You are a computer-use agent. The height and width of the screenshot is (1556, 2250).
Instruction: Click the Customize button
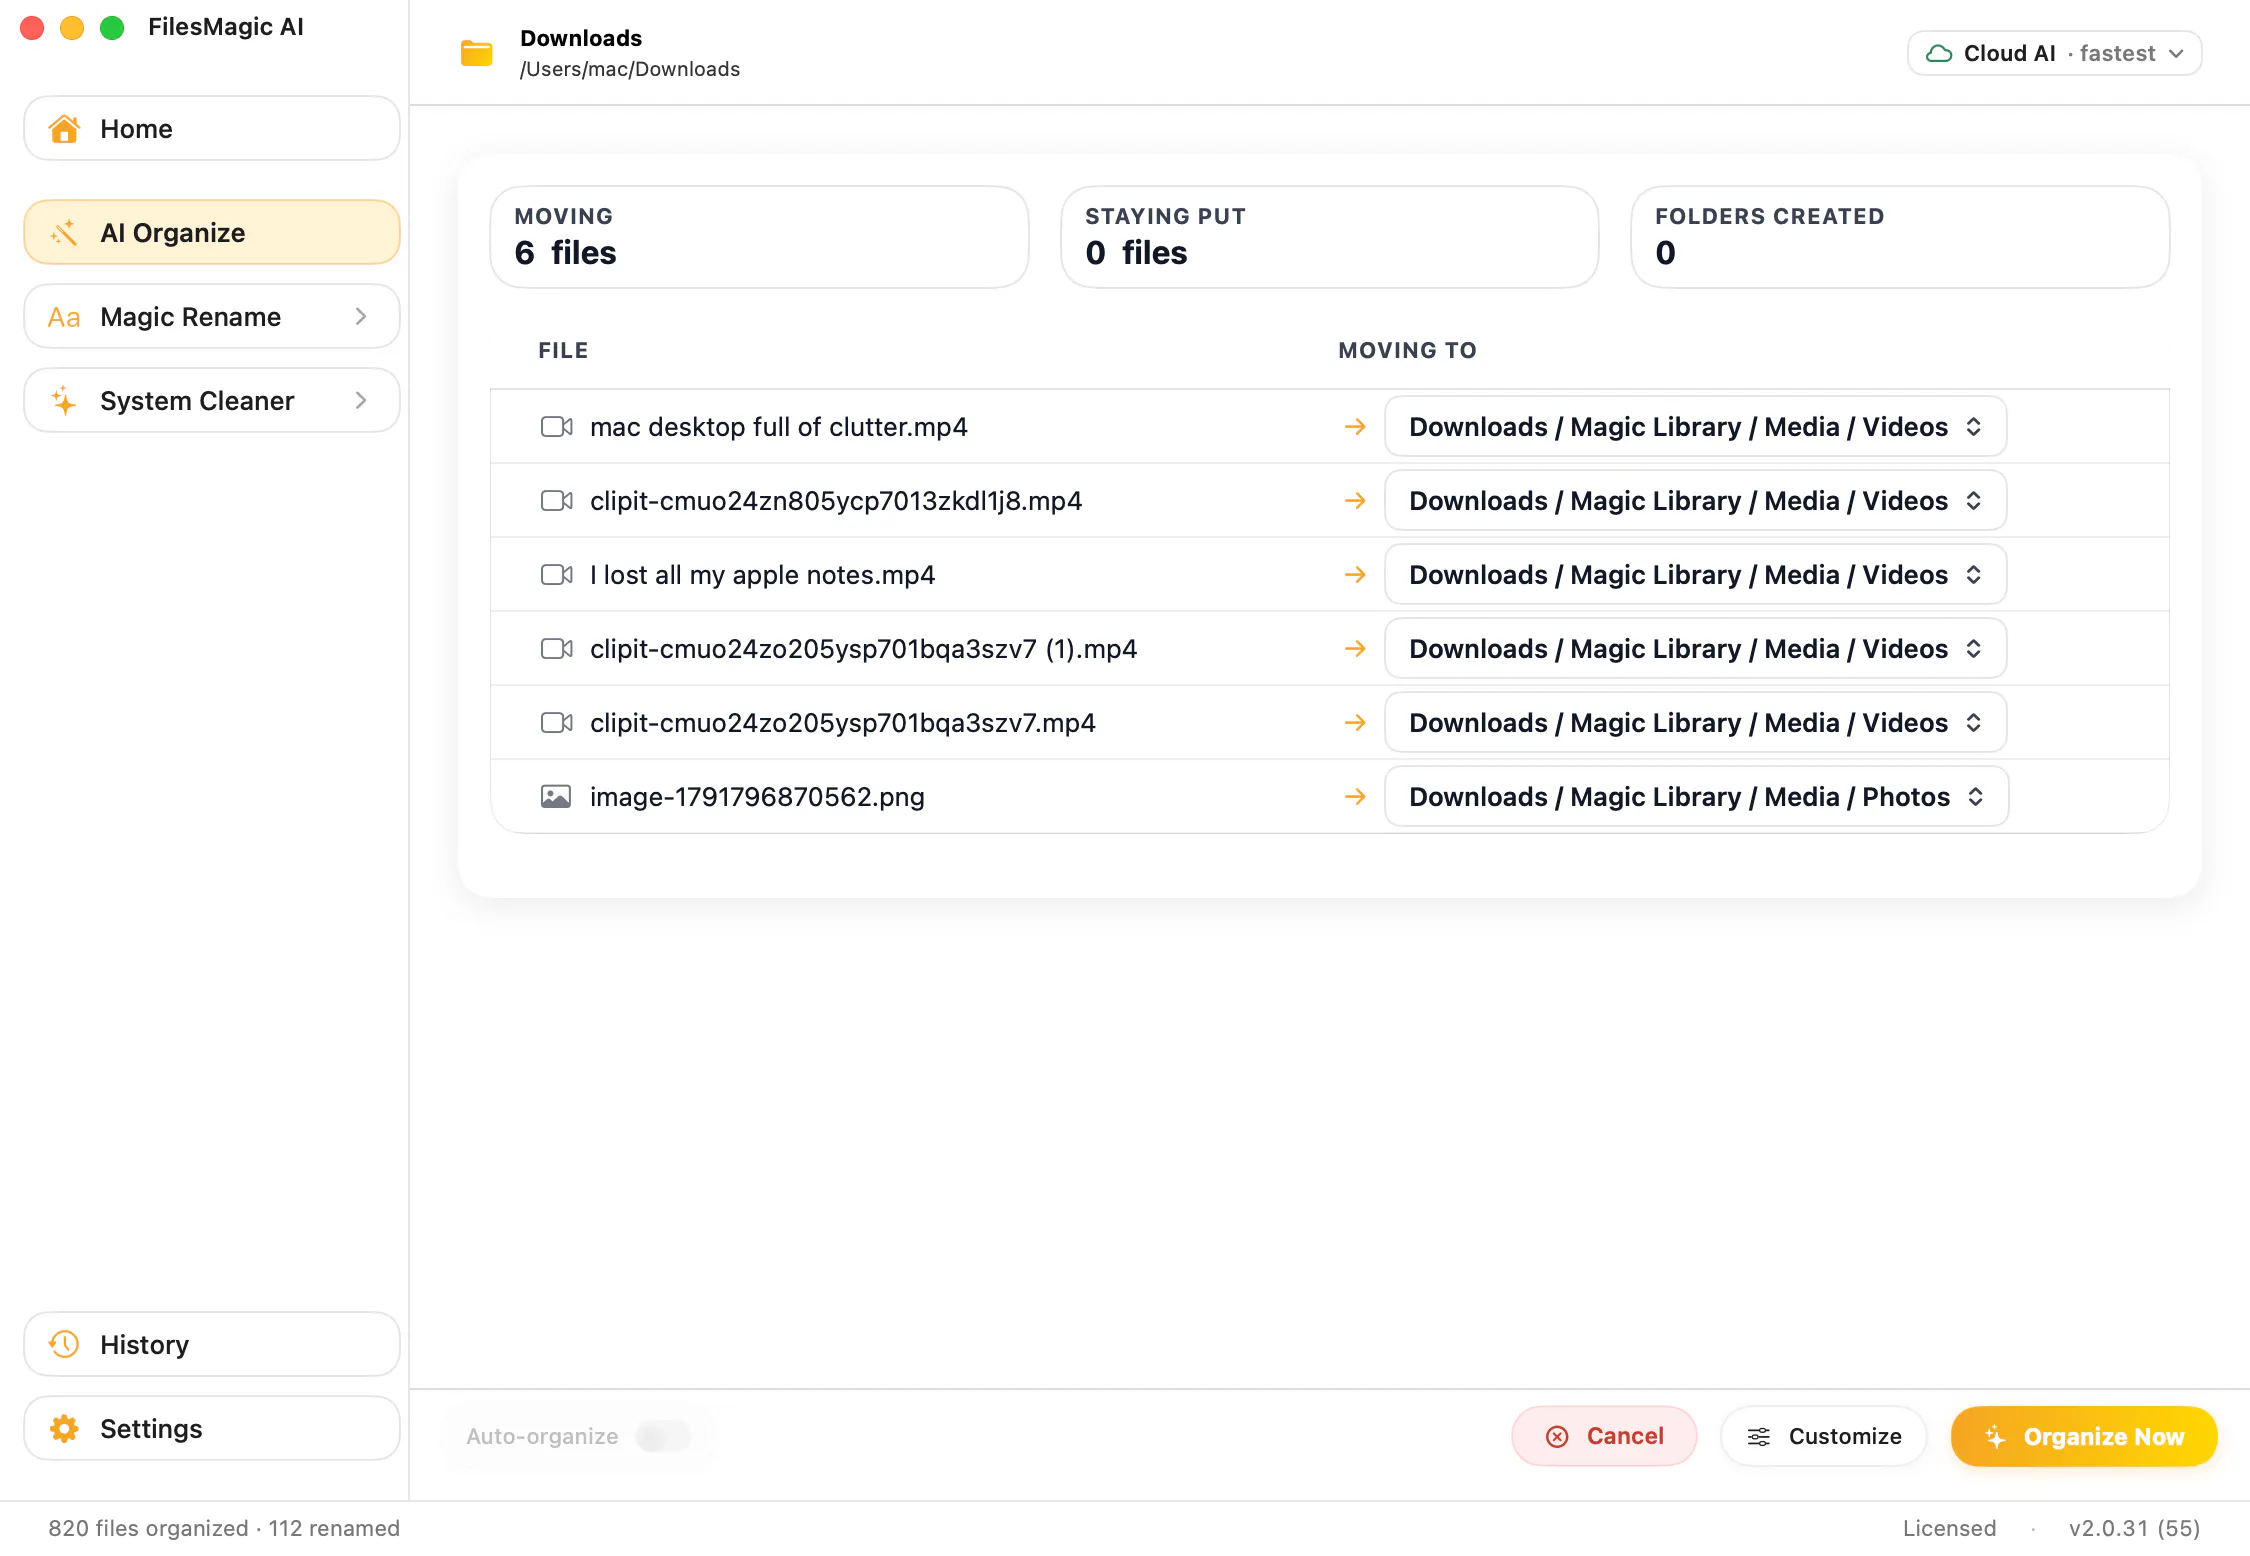point(1824,1437)
